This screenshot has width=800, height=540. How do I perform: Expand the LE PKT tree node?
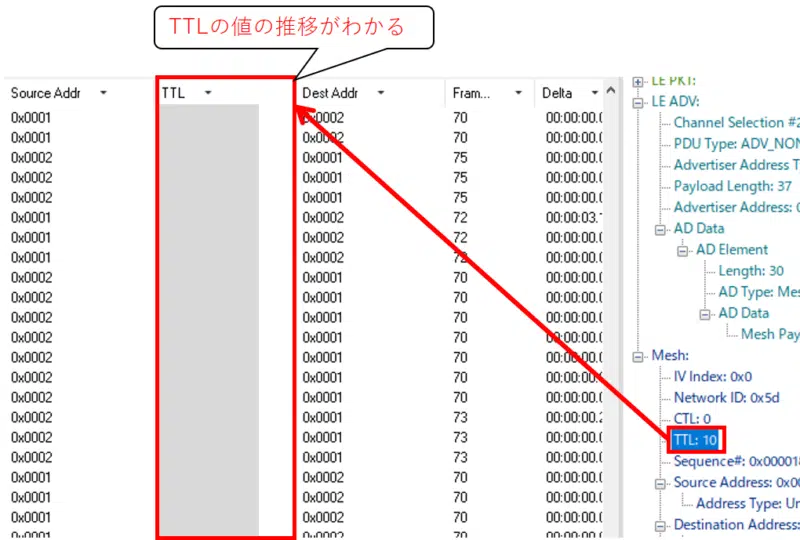(638, 80)
